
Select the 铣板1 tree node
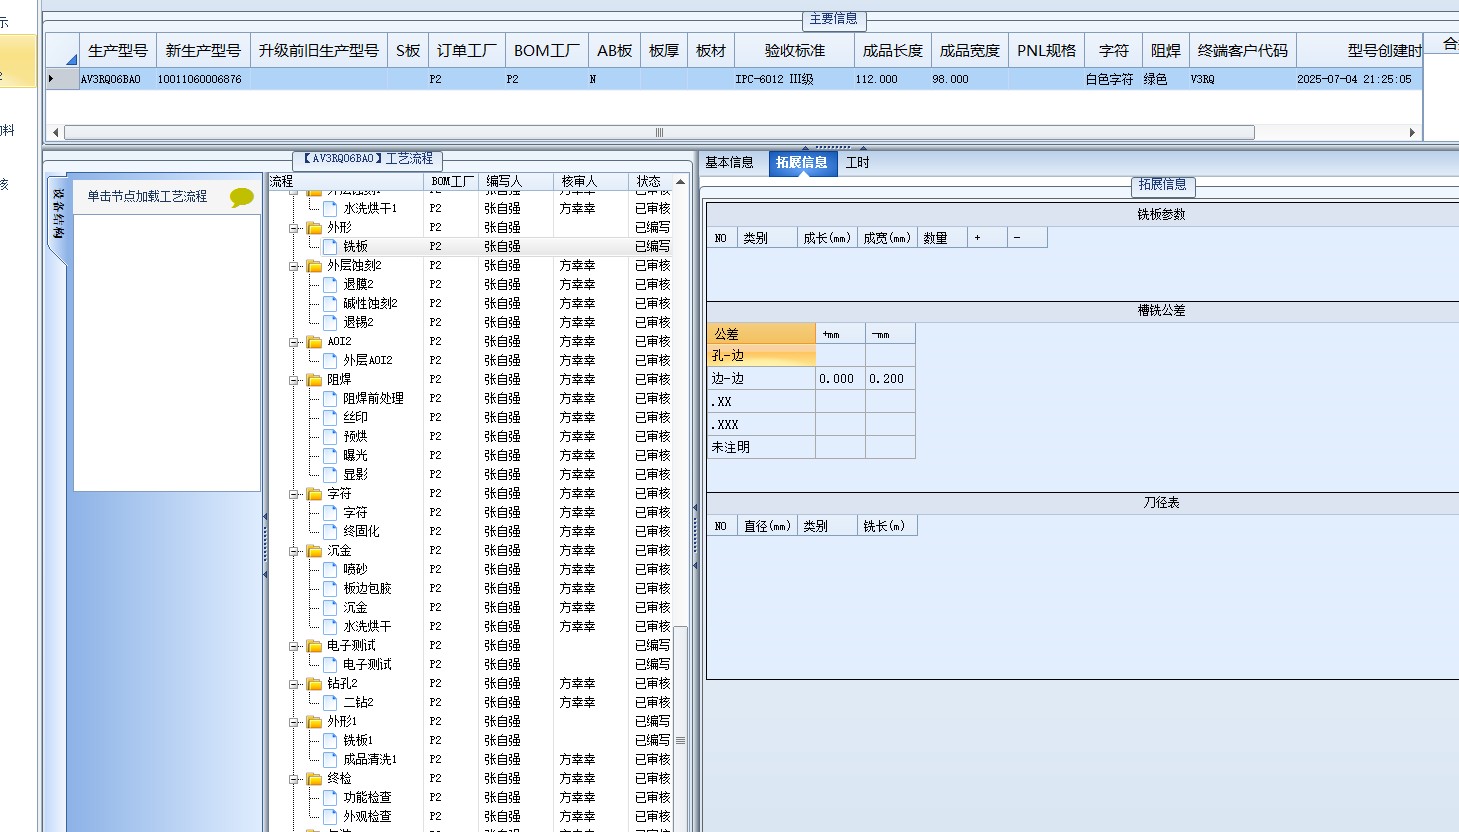click(x=358, y=741)
